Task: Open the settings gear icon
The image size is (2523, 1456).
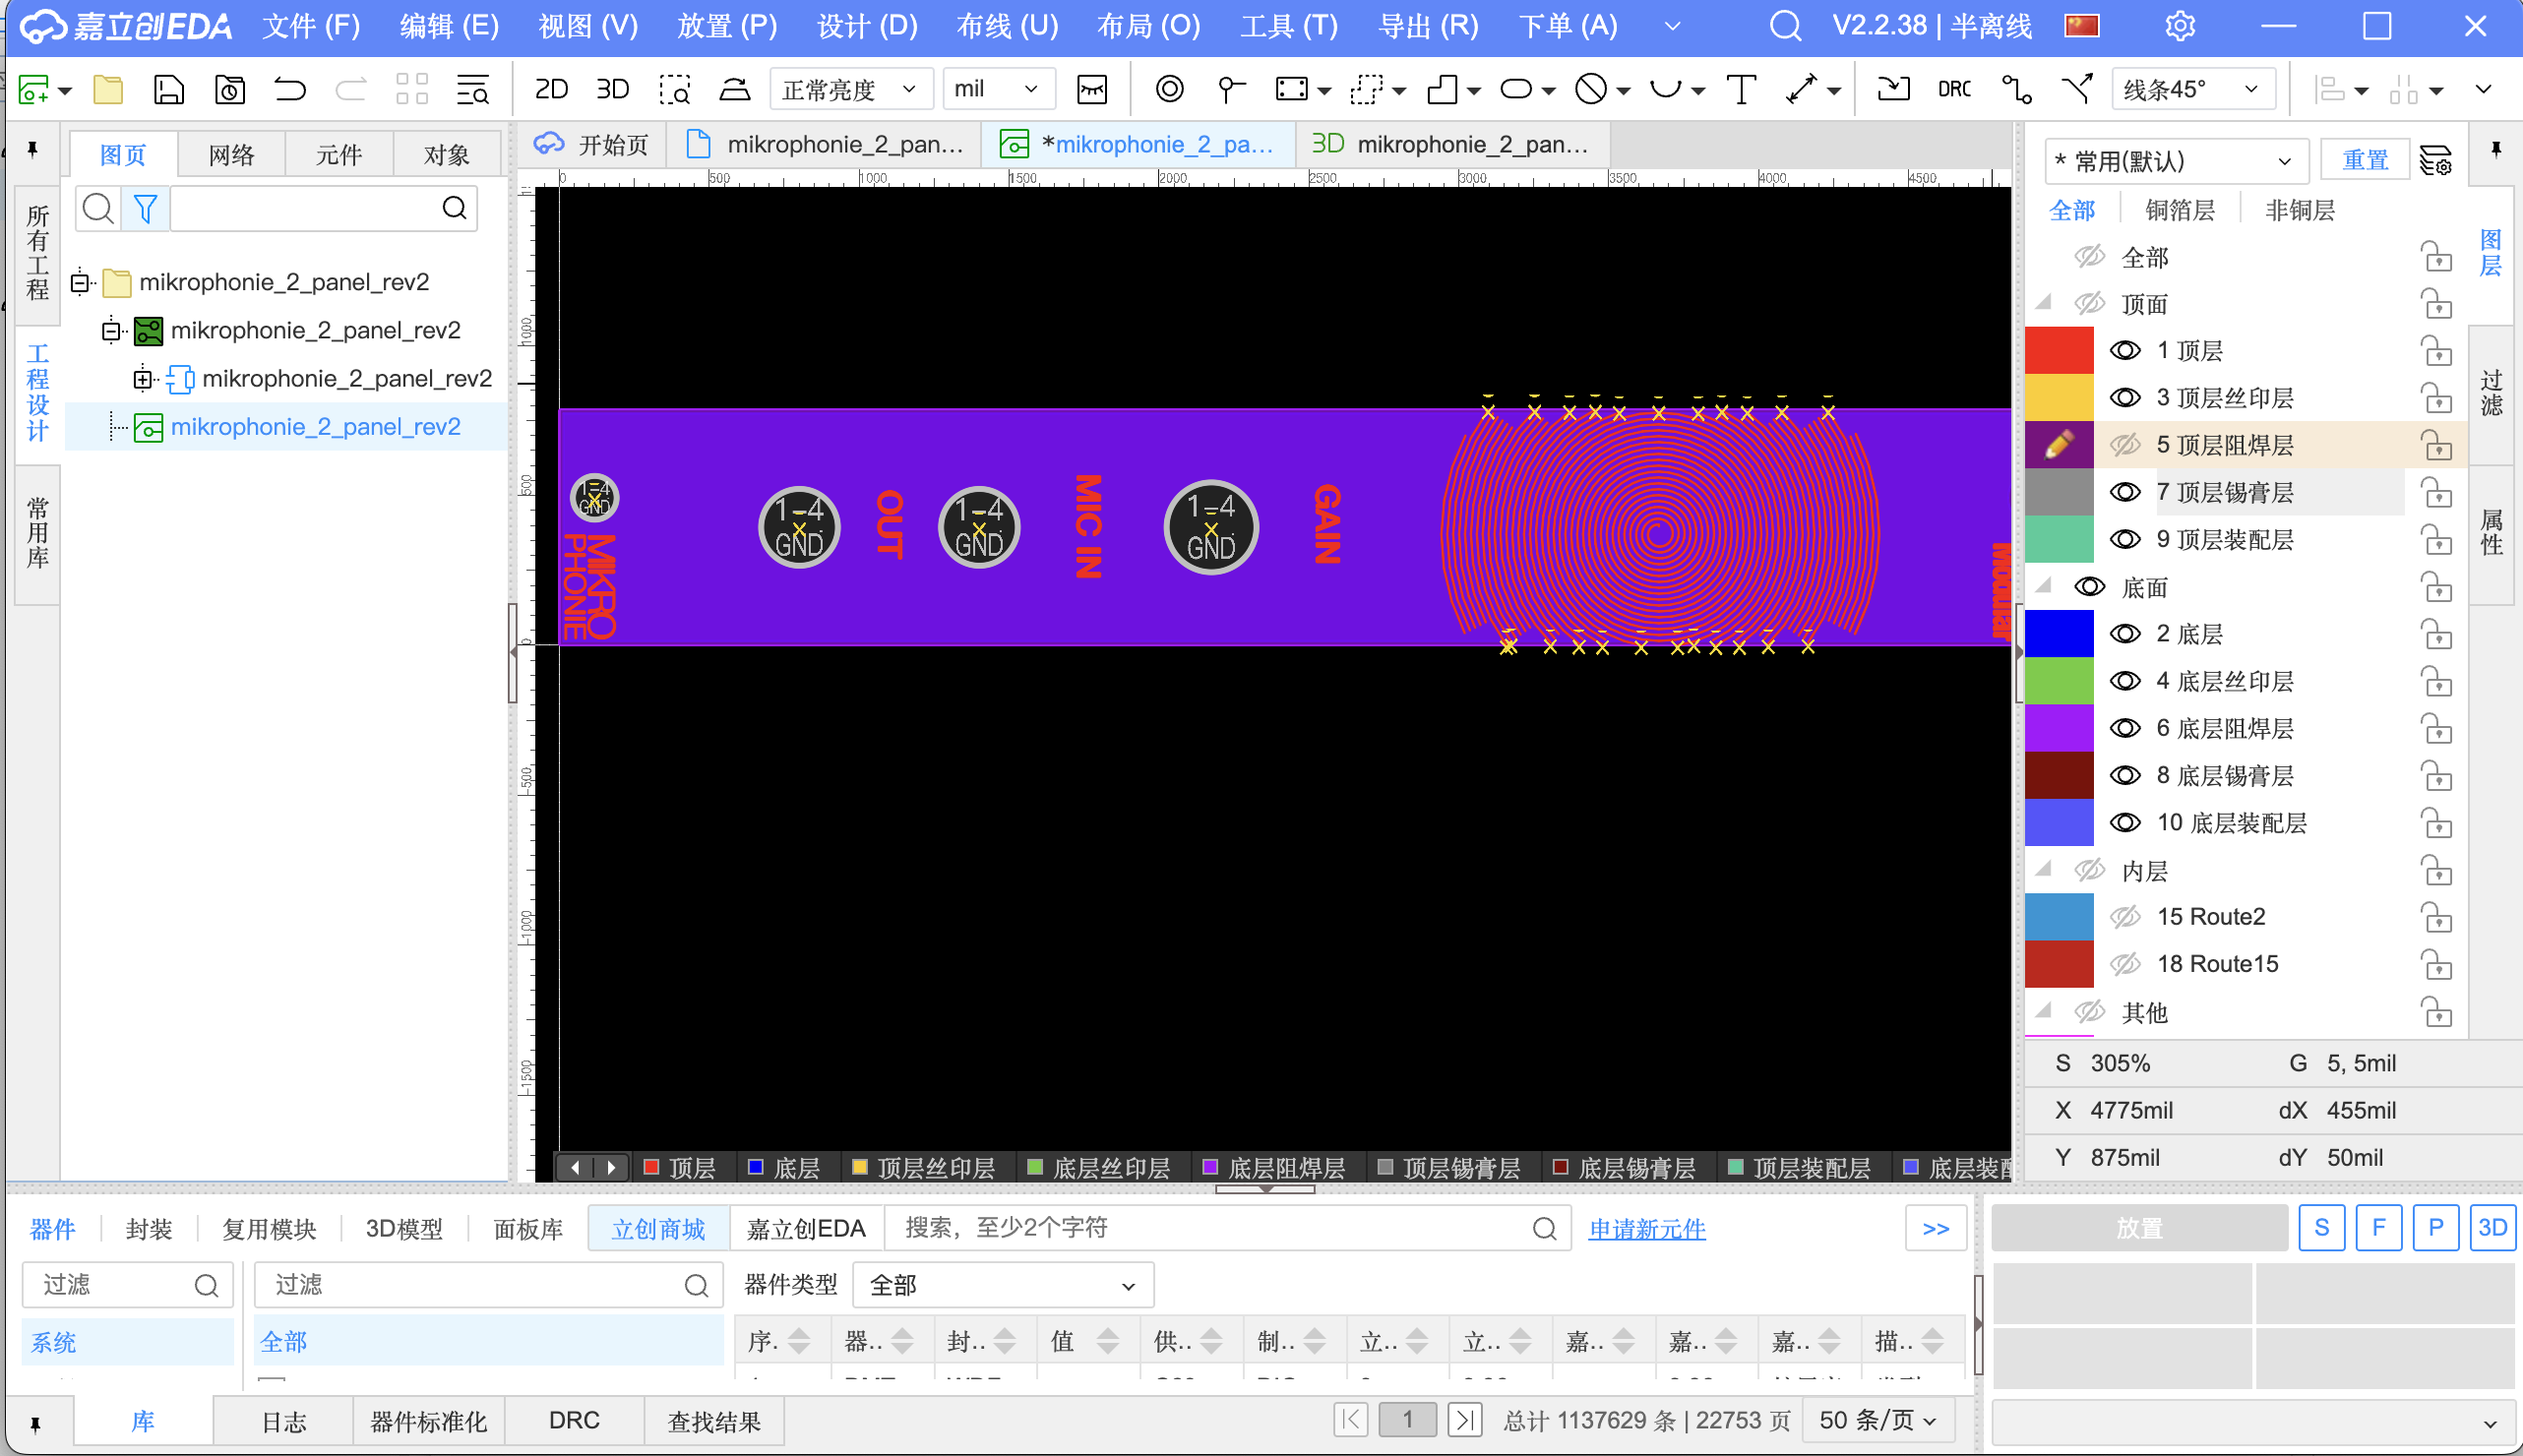Action: [x=2179, y=26]
